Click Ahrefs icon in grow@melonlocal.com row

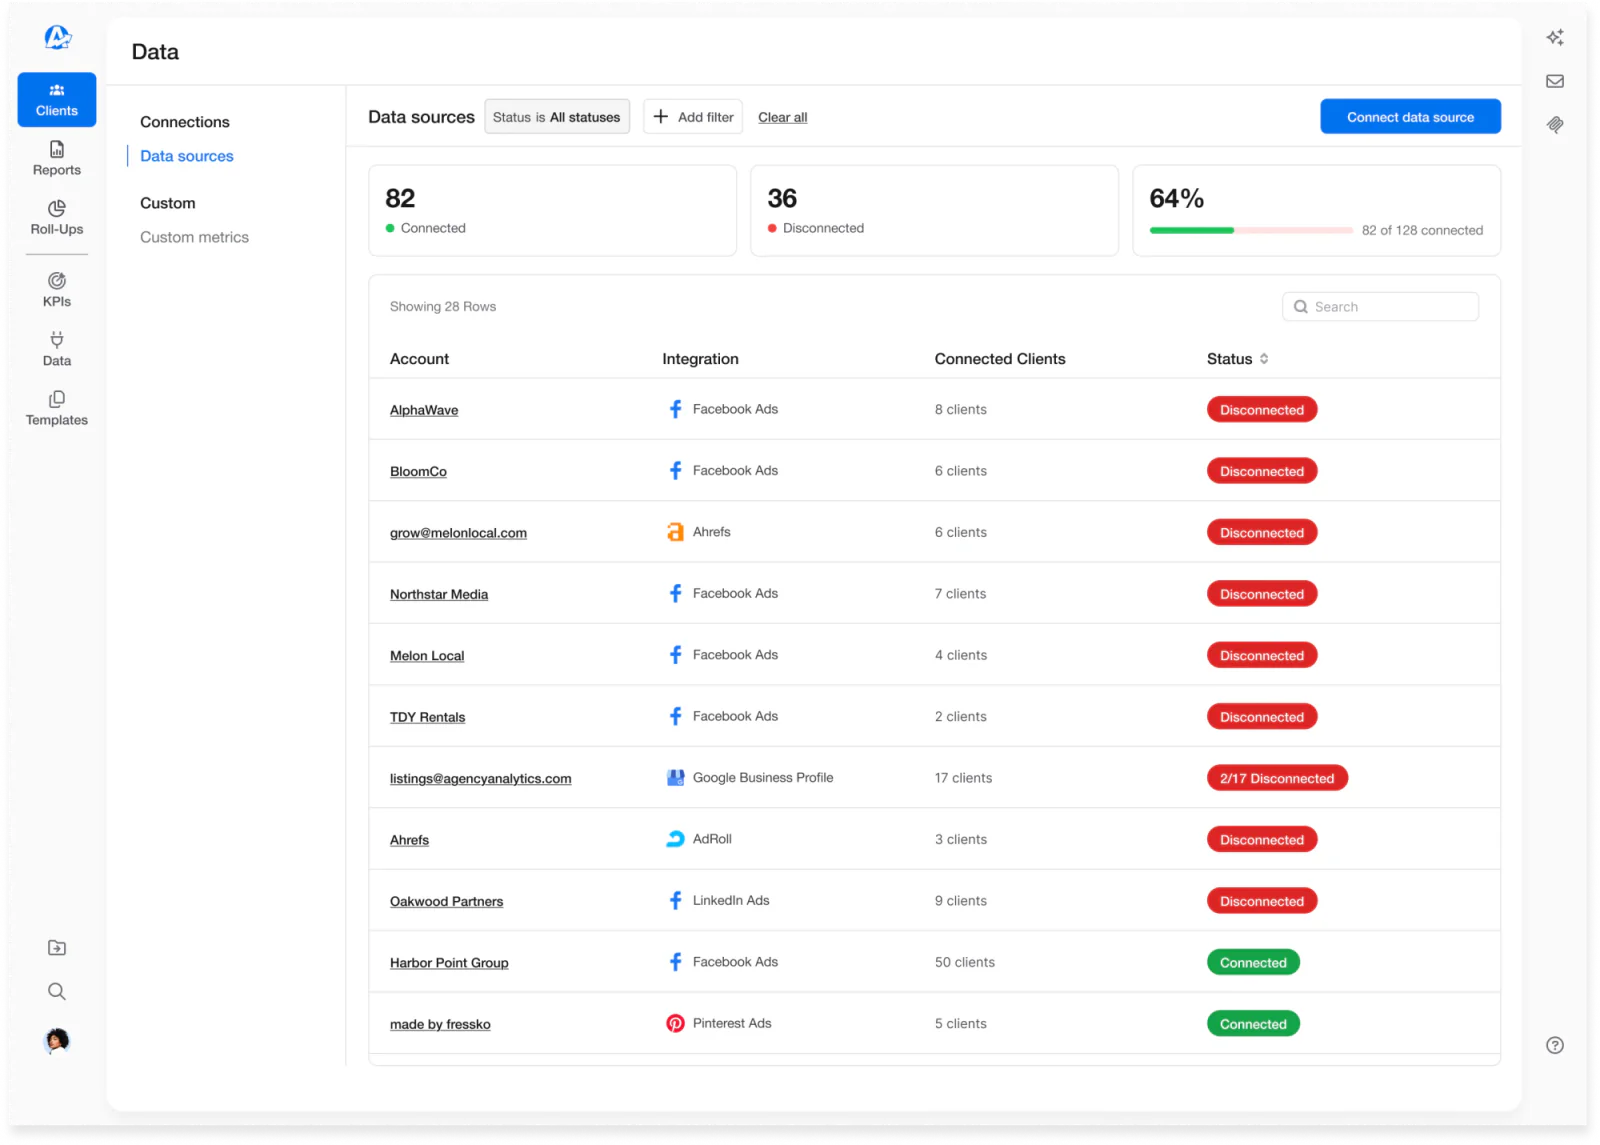coord(676,532)
